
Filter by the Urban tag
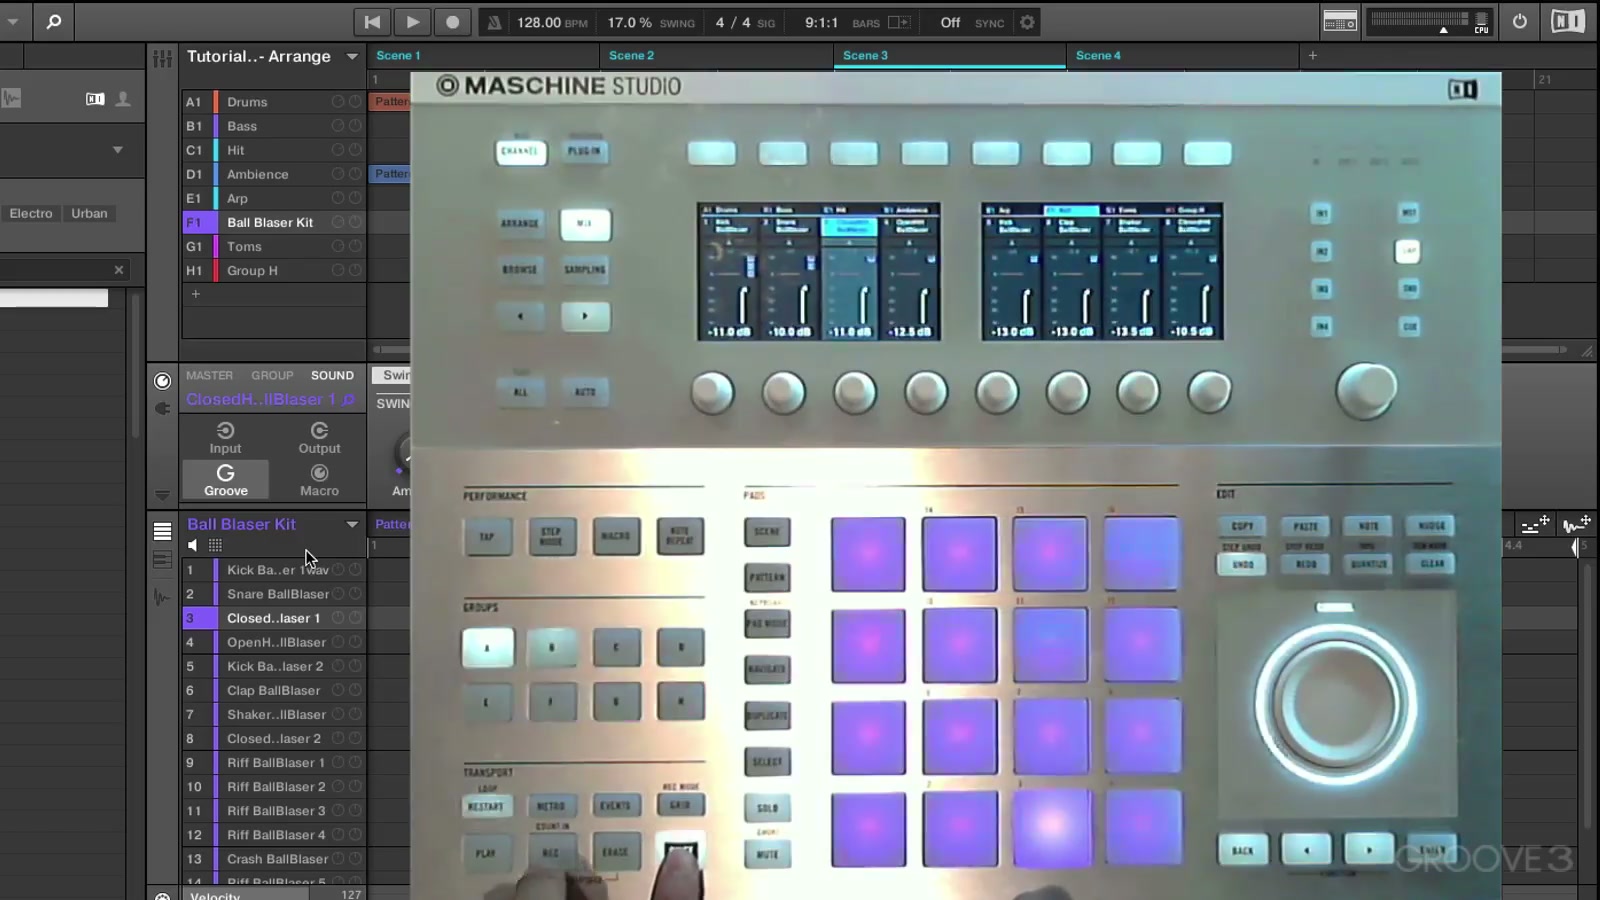coord(89,213)
